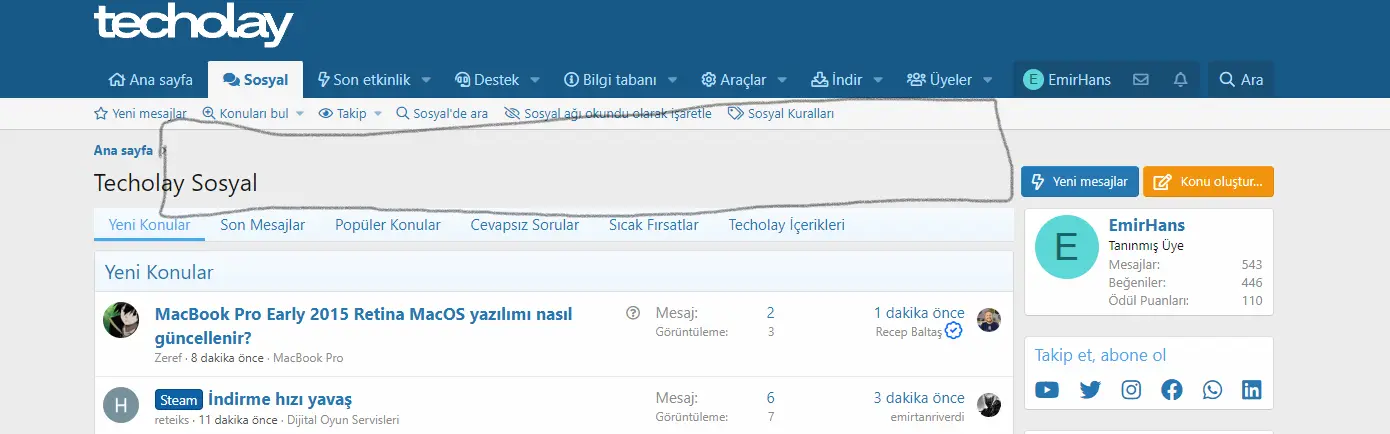Image resolution: width=1390 pixels, height=434 pixels.
Task: Click the question mark icon on MacBook topic
Action: 633,313
